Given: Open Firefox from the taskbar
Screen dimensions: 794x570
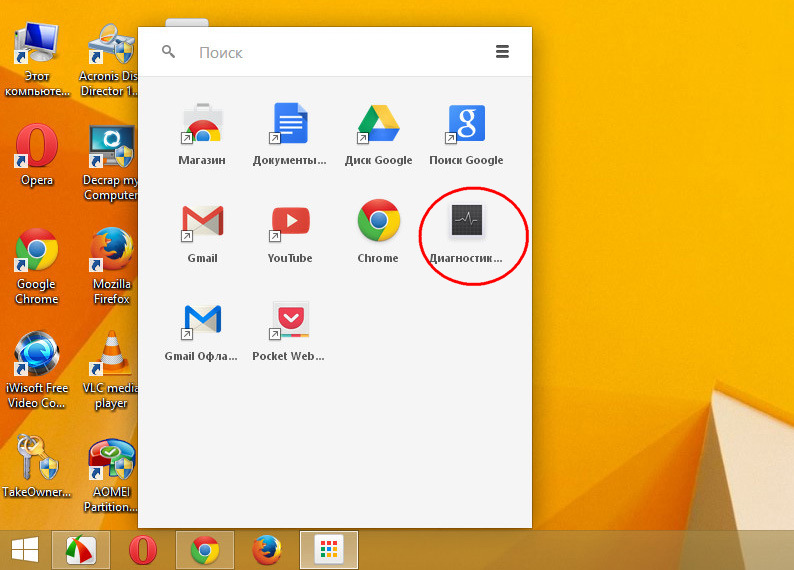Looking at the screenshot, I should [x=266, y=550].
